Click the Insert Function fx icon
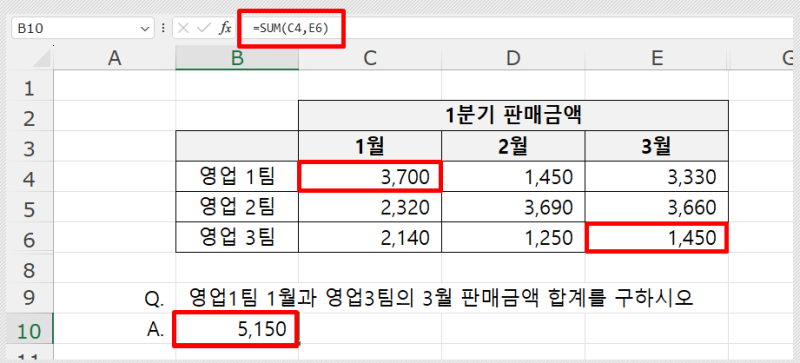 (x=224, y=29)
